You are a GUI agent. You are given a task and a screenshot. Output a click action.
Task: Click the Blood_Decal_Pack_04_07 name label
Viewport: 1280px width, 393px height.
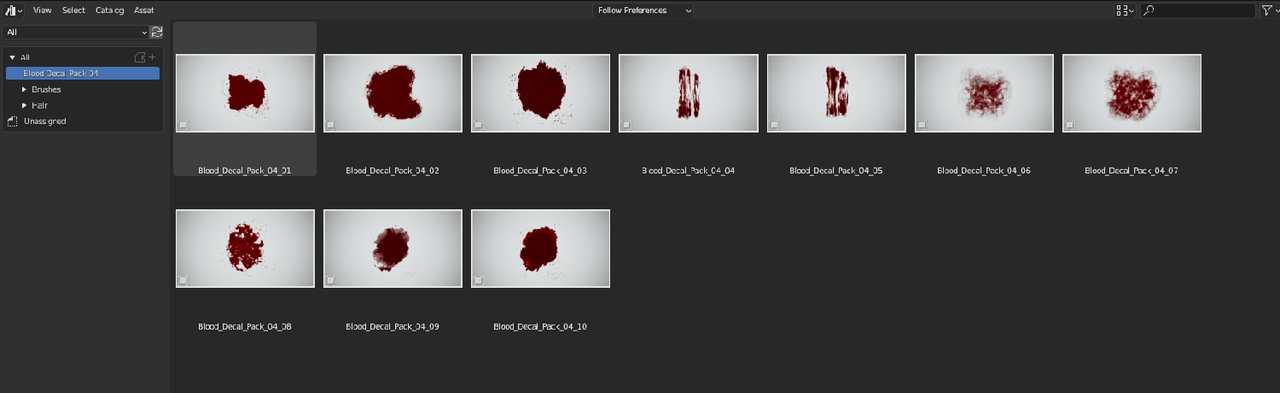click(1132, 171)
